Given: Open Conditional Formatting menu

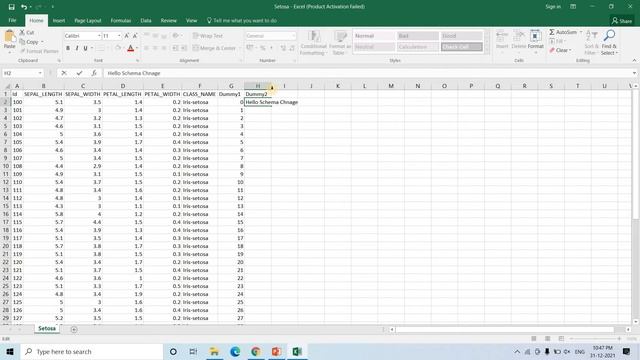Looking at the screenshot, I should click(x=313, y=42).
